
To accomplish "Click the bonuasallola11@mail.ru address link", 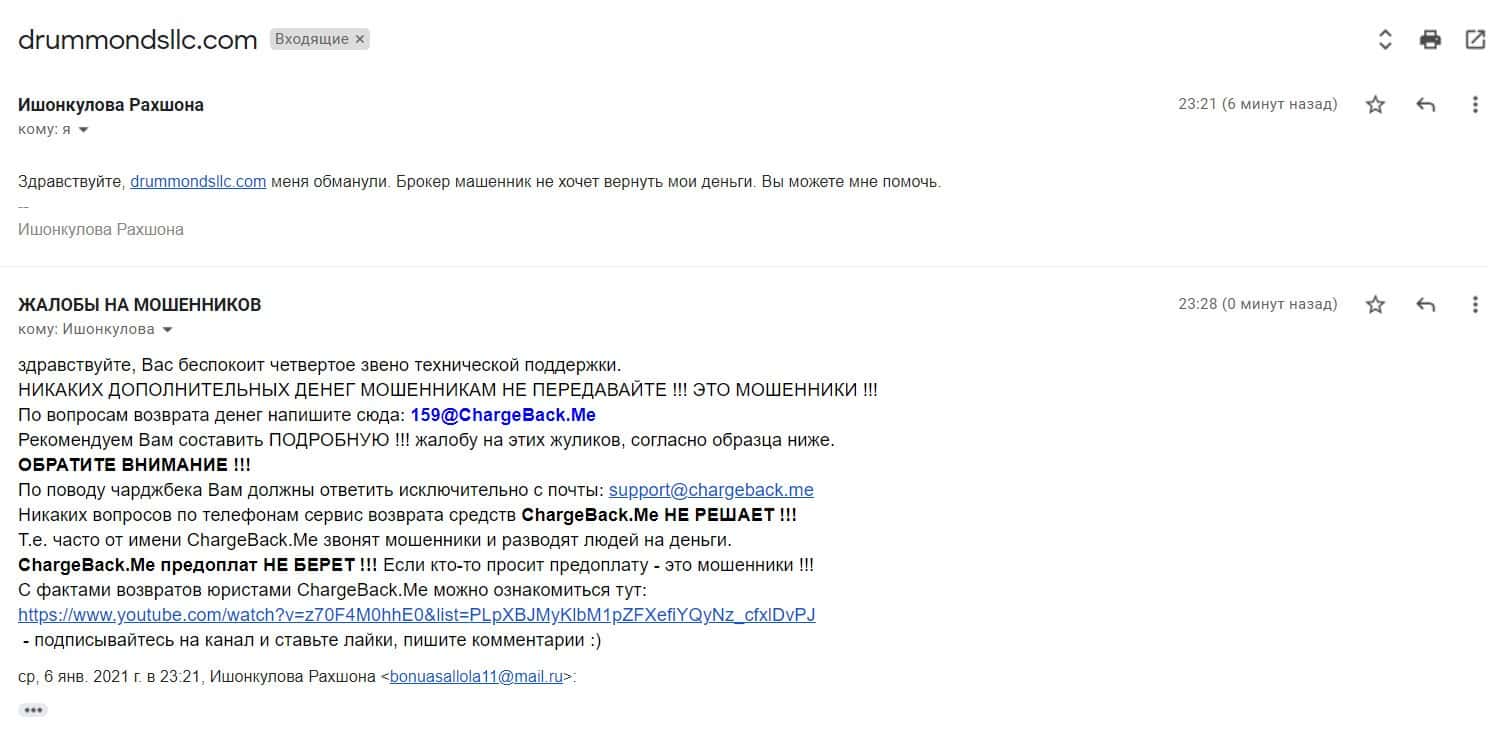I will 476,677.
